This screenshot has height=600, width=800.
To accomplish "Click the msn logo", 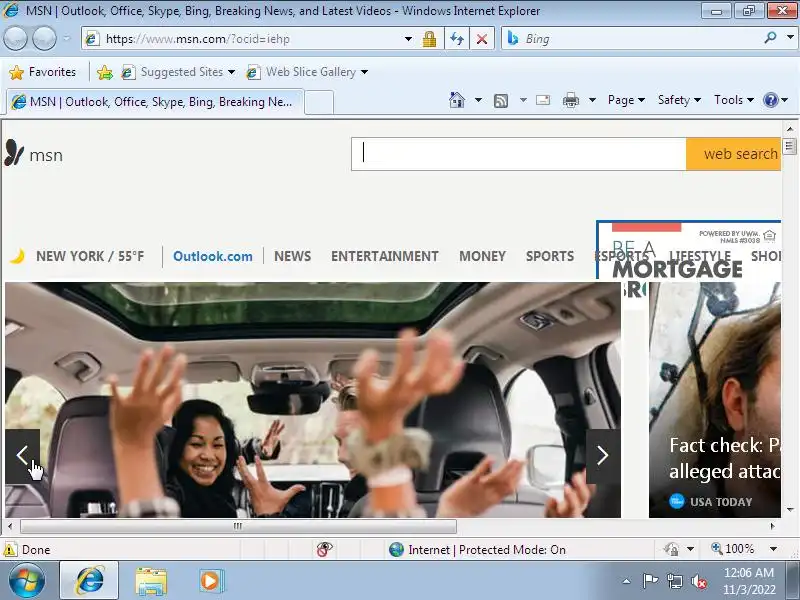I will 34,154.
